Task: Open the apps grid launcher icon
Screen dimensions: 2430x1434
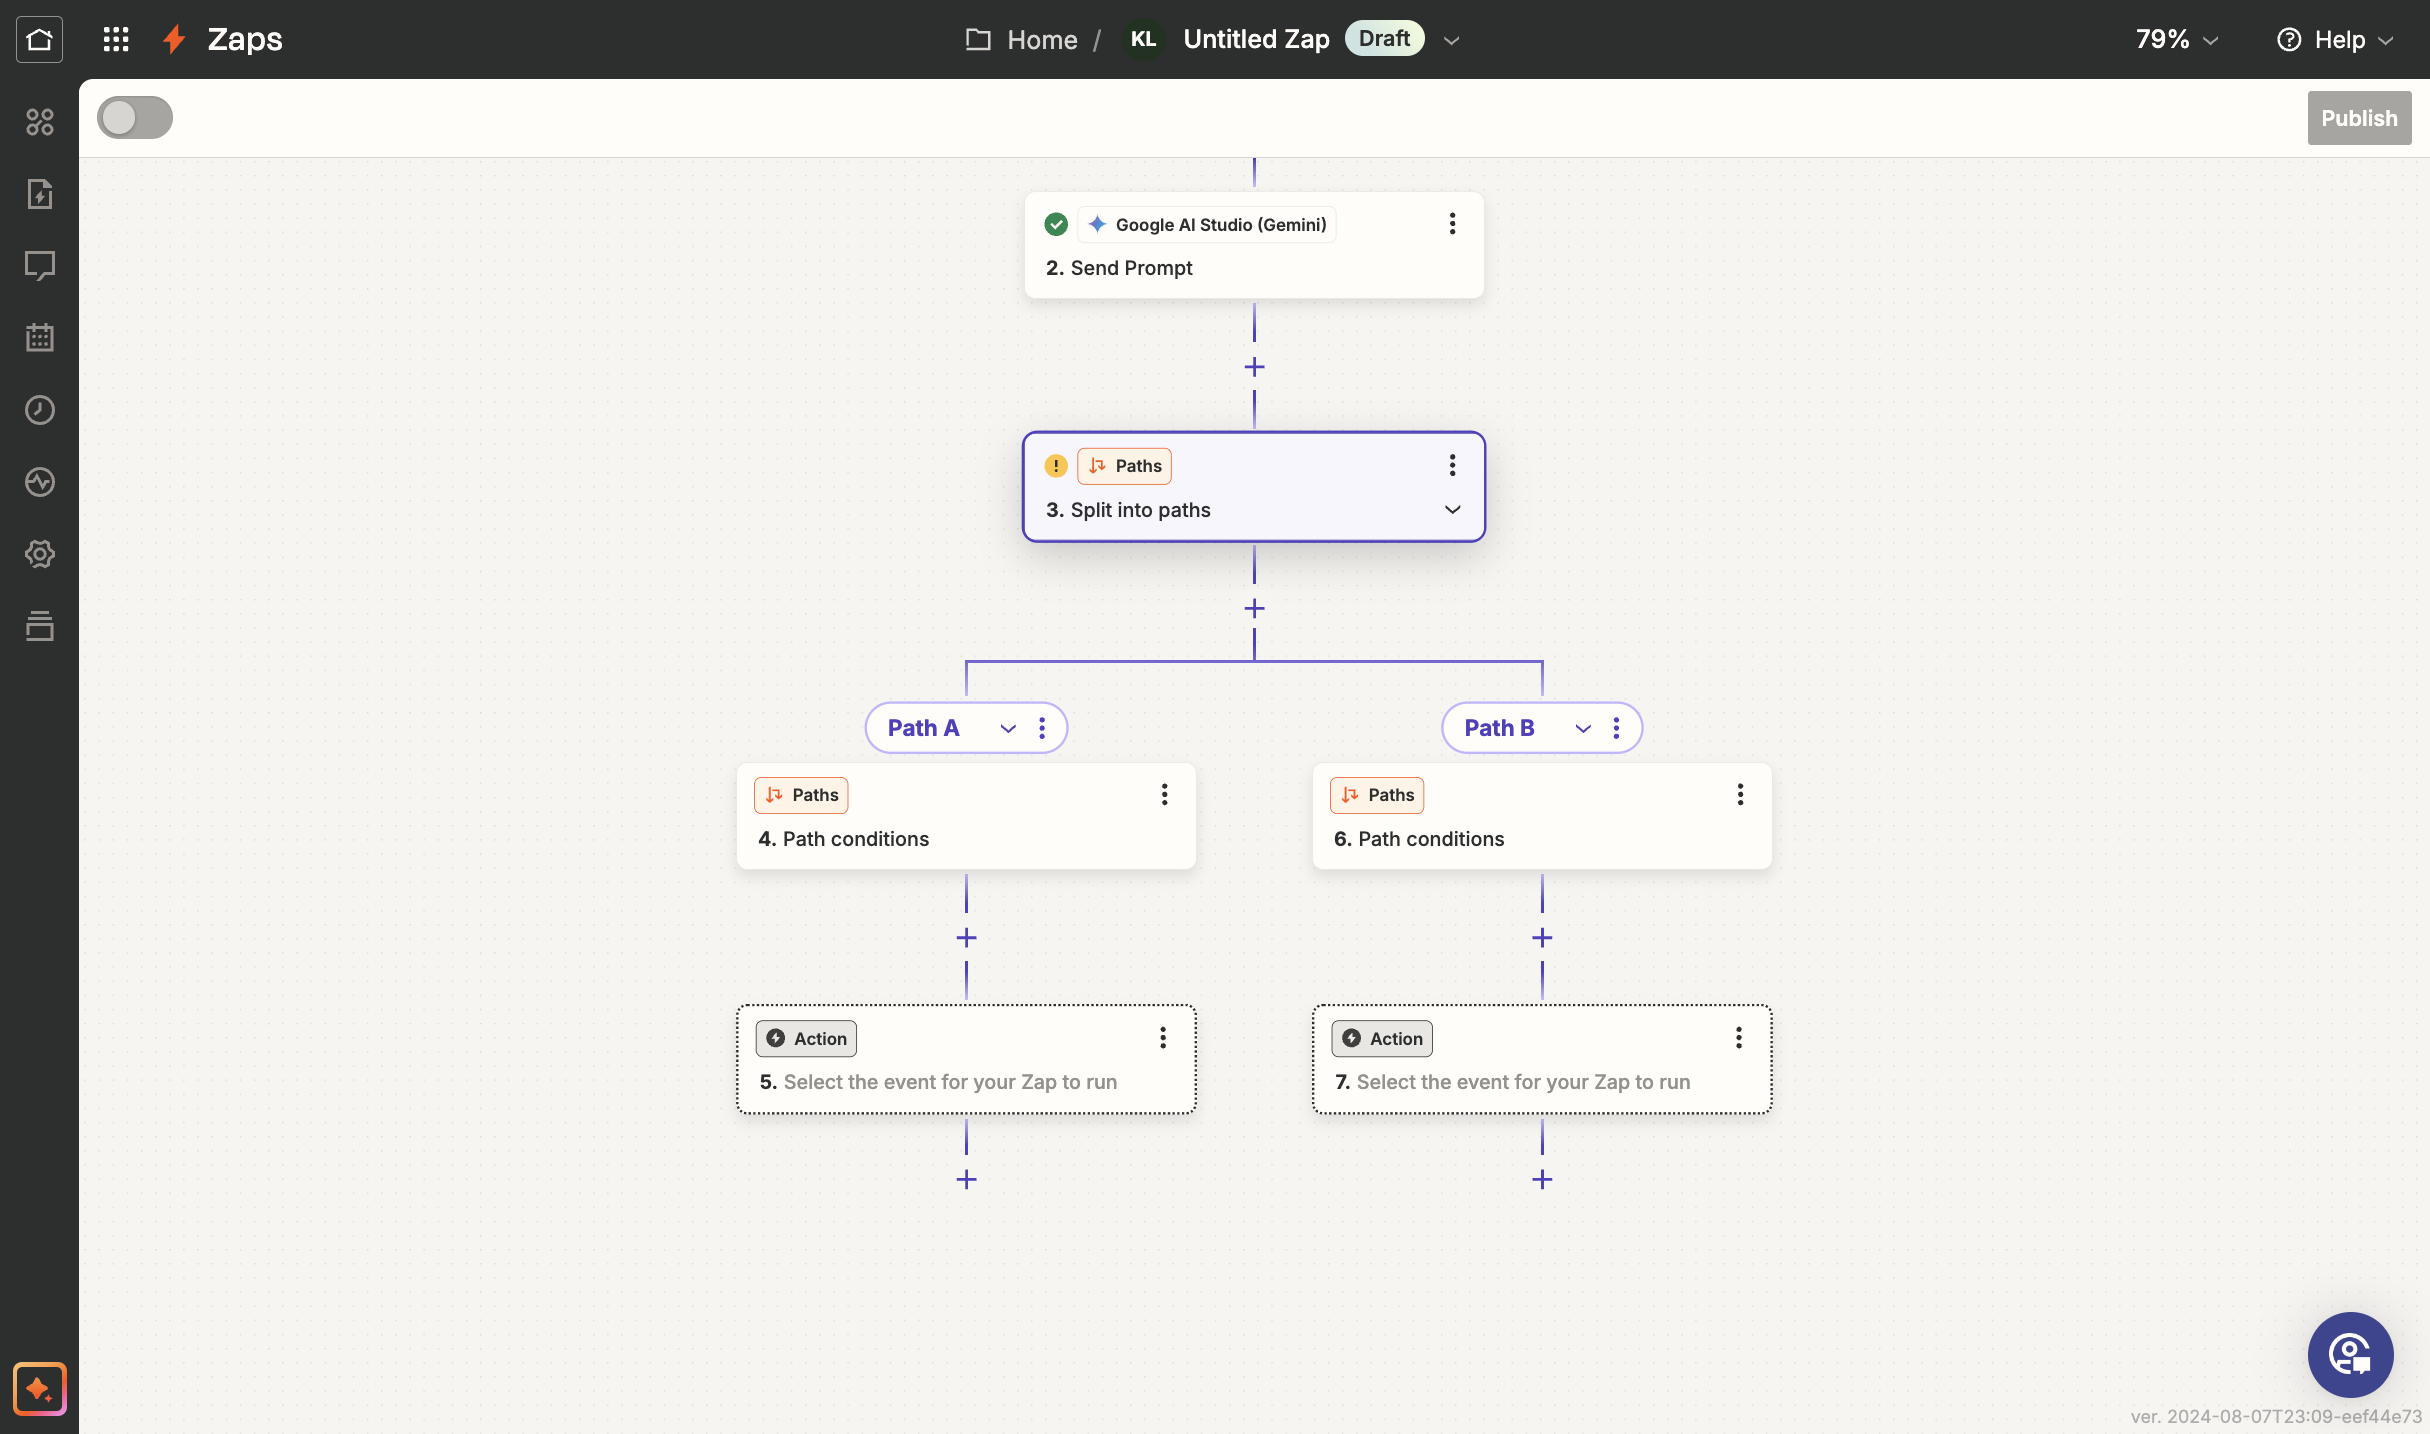Action: 116,39
